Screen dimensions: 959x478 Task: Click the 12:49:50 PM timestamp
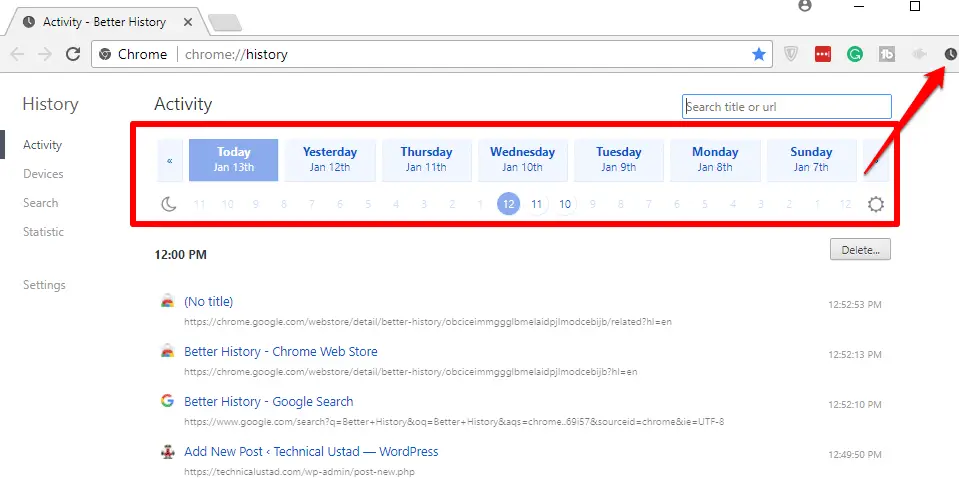click(855, 454)
